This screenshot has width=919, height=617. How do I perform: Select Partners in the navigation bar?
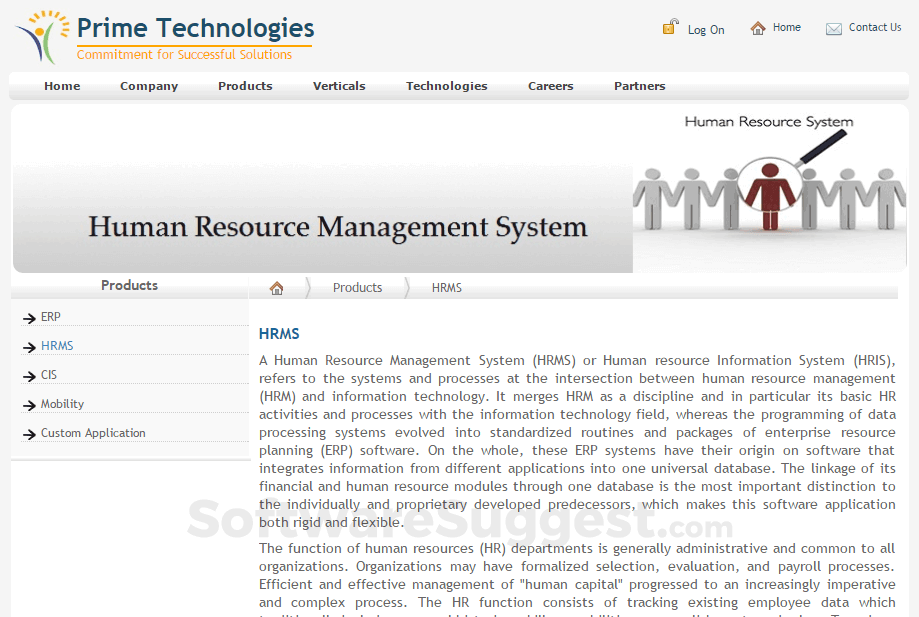click(x=639, y=86)
